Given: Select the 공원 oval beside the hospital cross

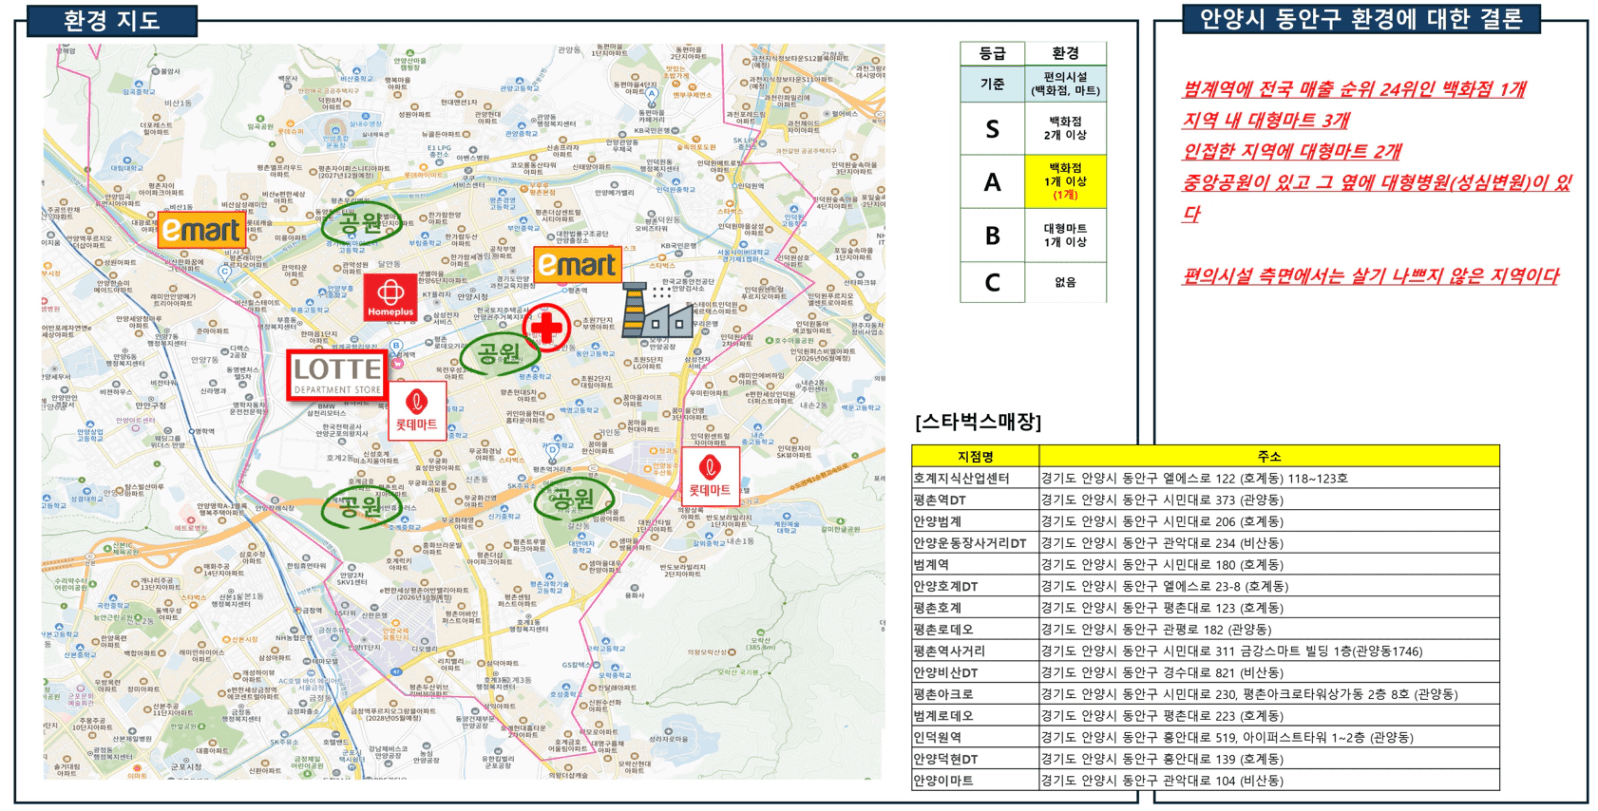Looking at the screenshot, I should pos(499,352).
